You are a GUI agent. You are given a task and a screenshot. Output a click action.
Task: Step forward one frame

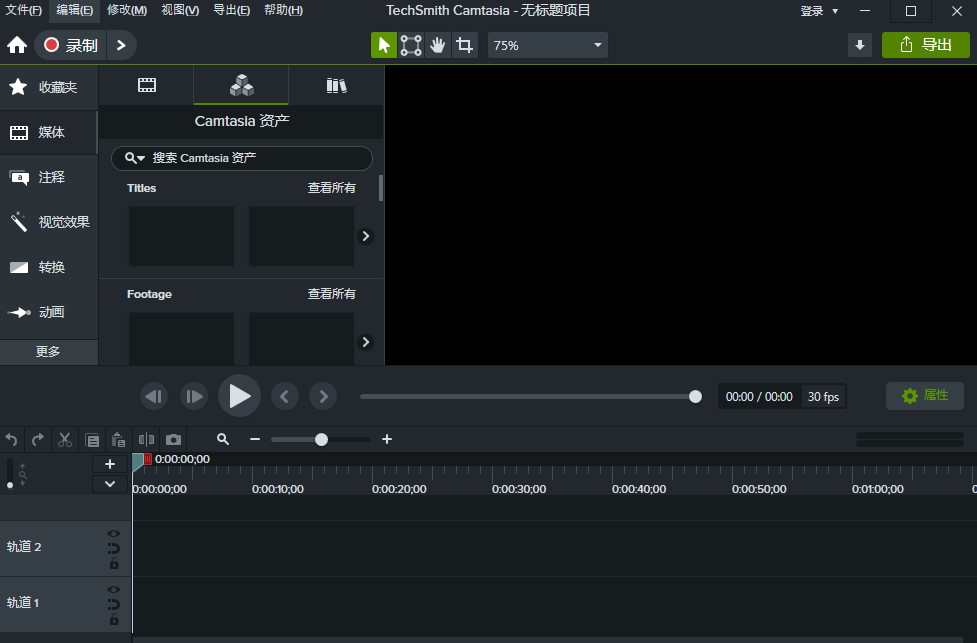pyautogui.click(x=194, y=396)
